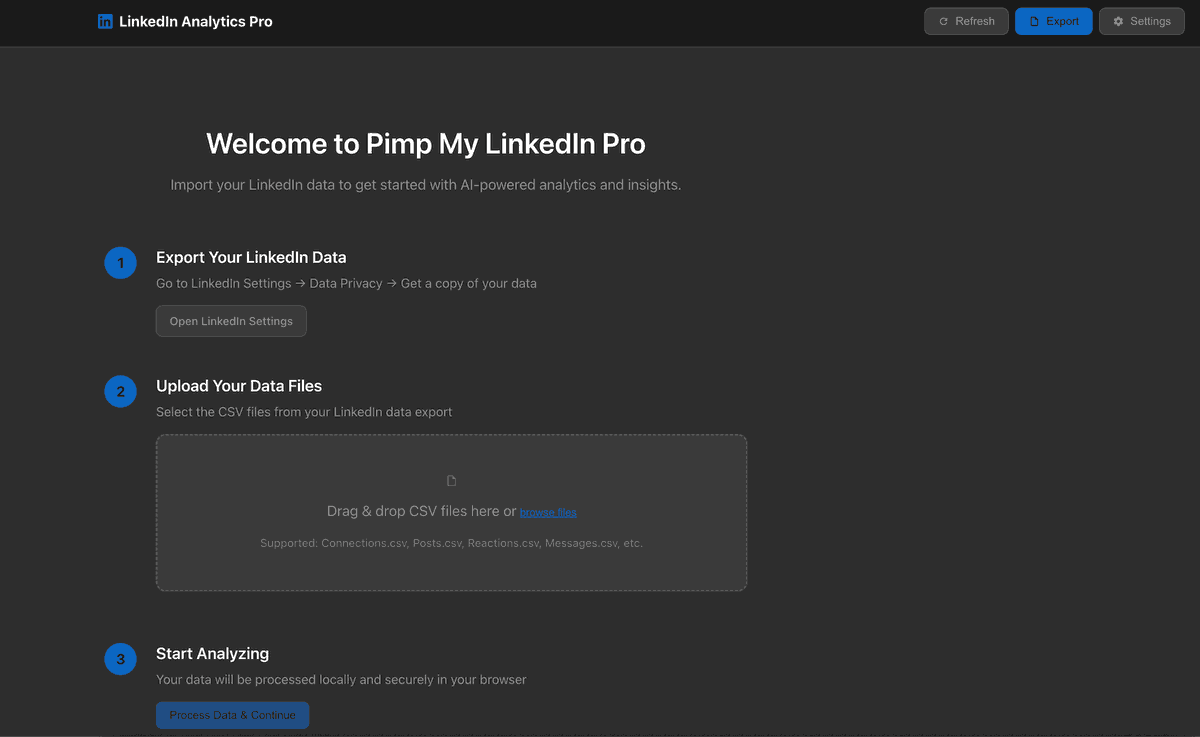Click the Start Analyzing section heading

click(212, 653)
